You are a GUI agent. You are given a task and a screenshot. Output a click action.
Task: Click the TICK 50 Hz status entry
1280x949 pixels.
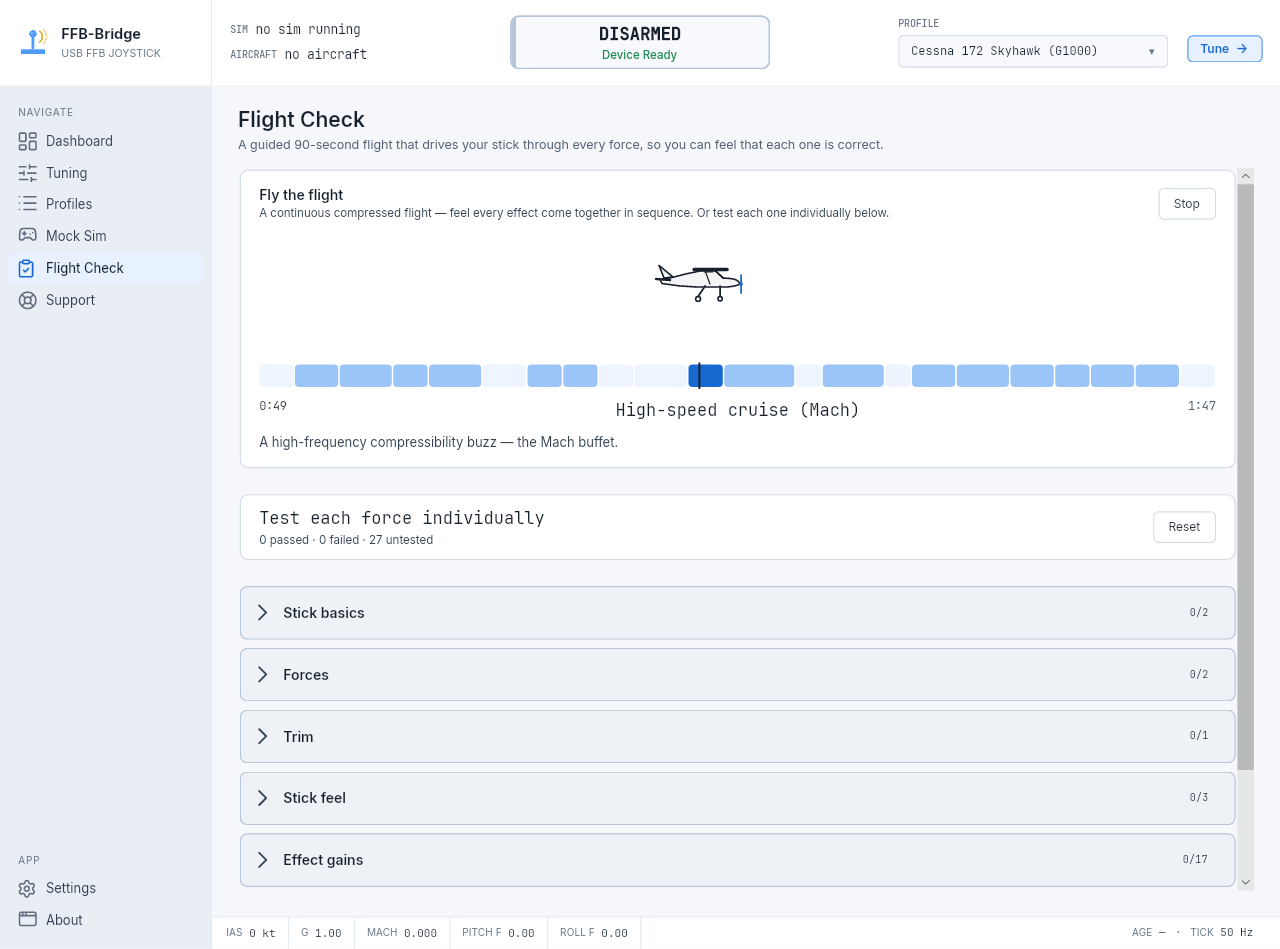[x=1221, y=933]
